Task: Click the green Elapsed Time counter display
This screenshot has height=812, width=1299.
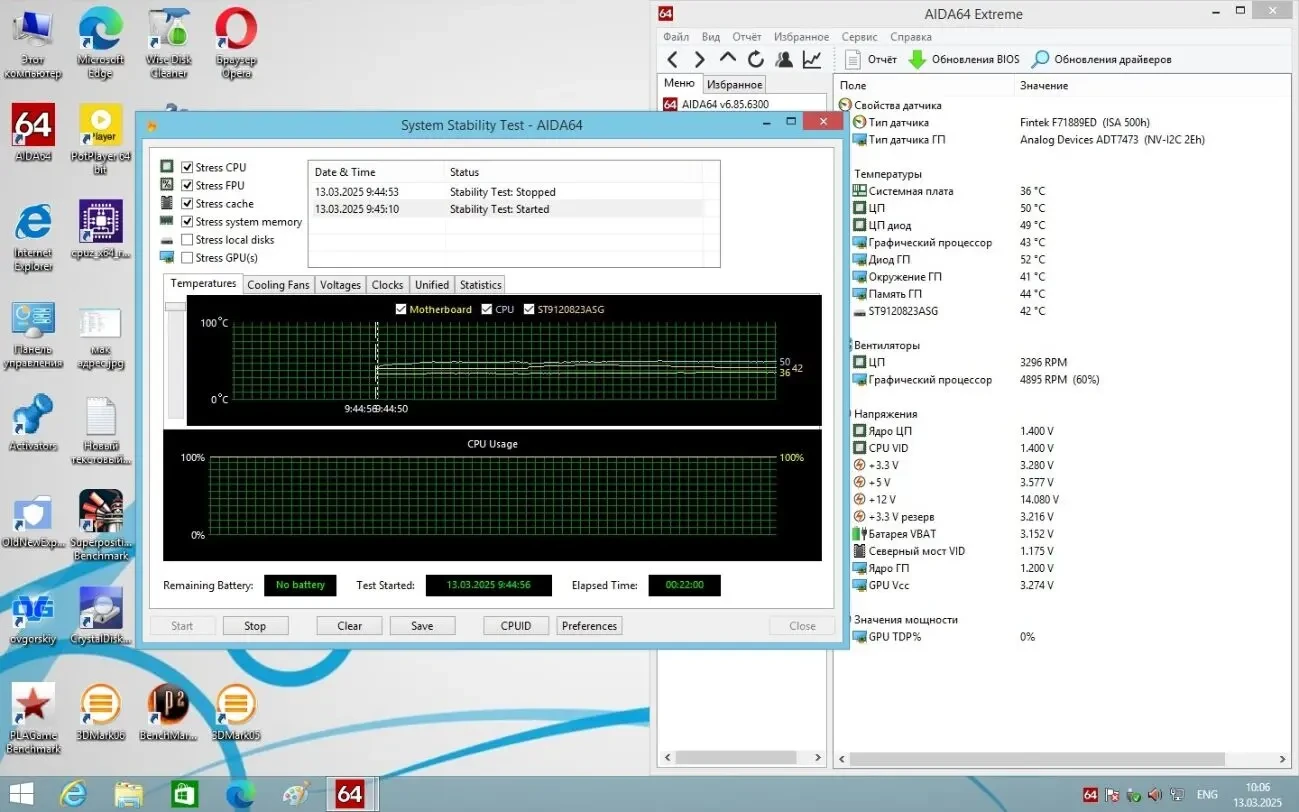Action: [684, 585]
